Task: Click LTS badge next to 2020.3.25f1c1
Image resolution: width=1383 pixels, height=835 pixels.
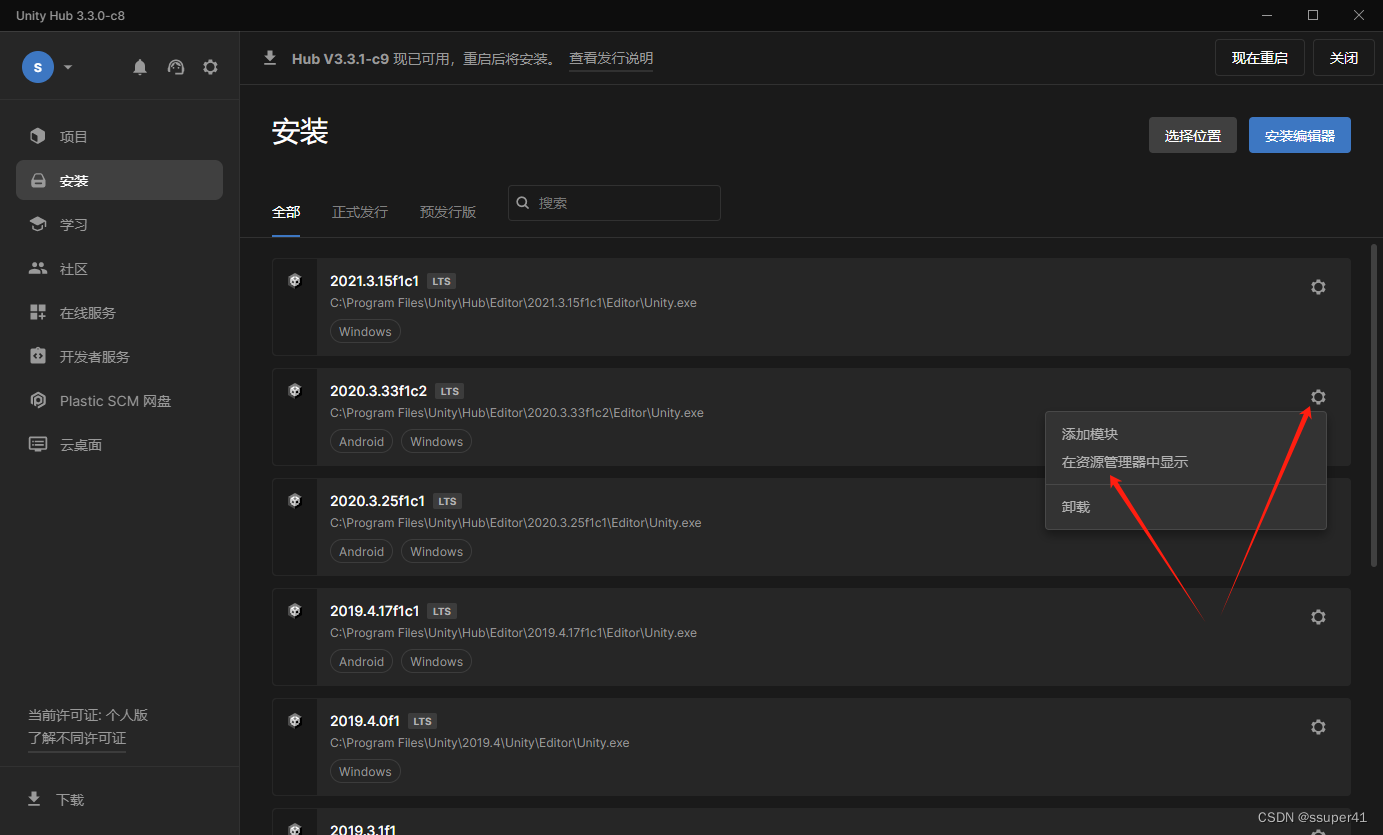Action: pyautogui.click(x=447, y=502)
